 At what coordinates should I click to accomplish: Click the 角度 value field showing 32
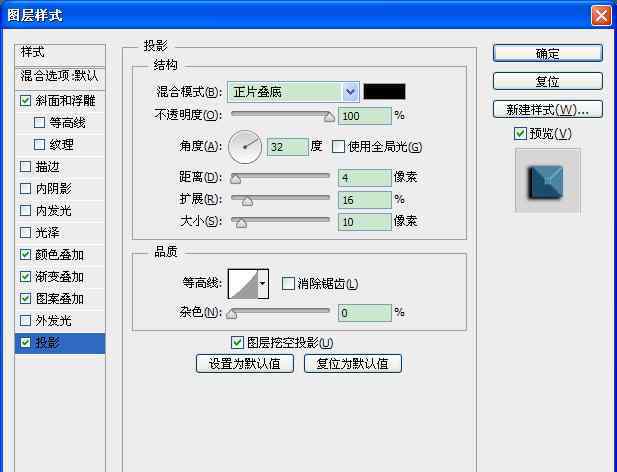[288, 147]
